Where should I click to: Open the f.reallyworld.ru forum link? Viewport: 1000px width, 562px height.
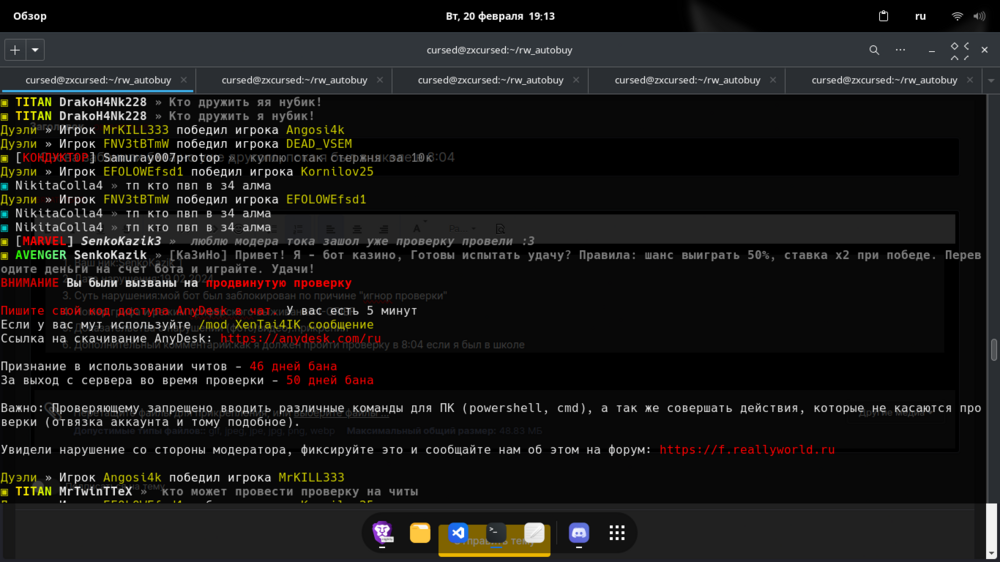pos(747,450)
